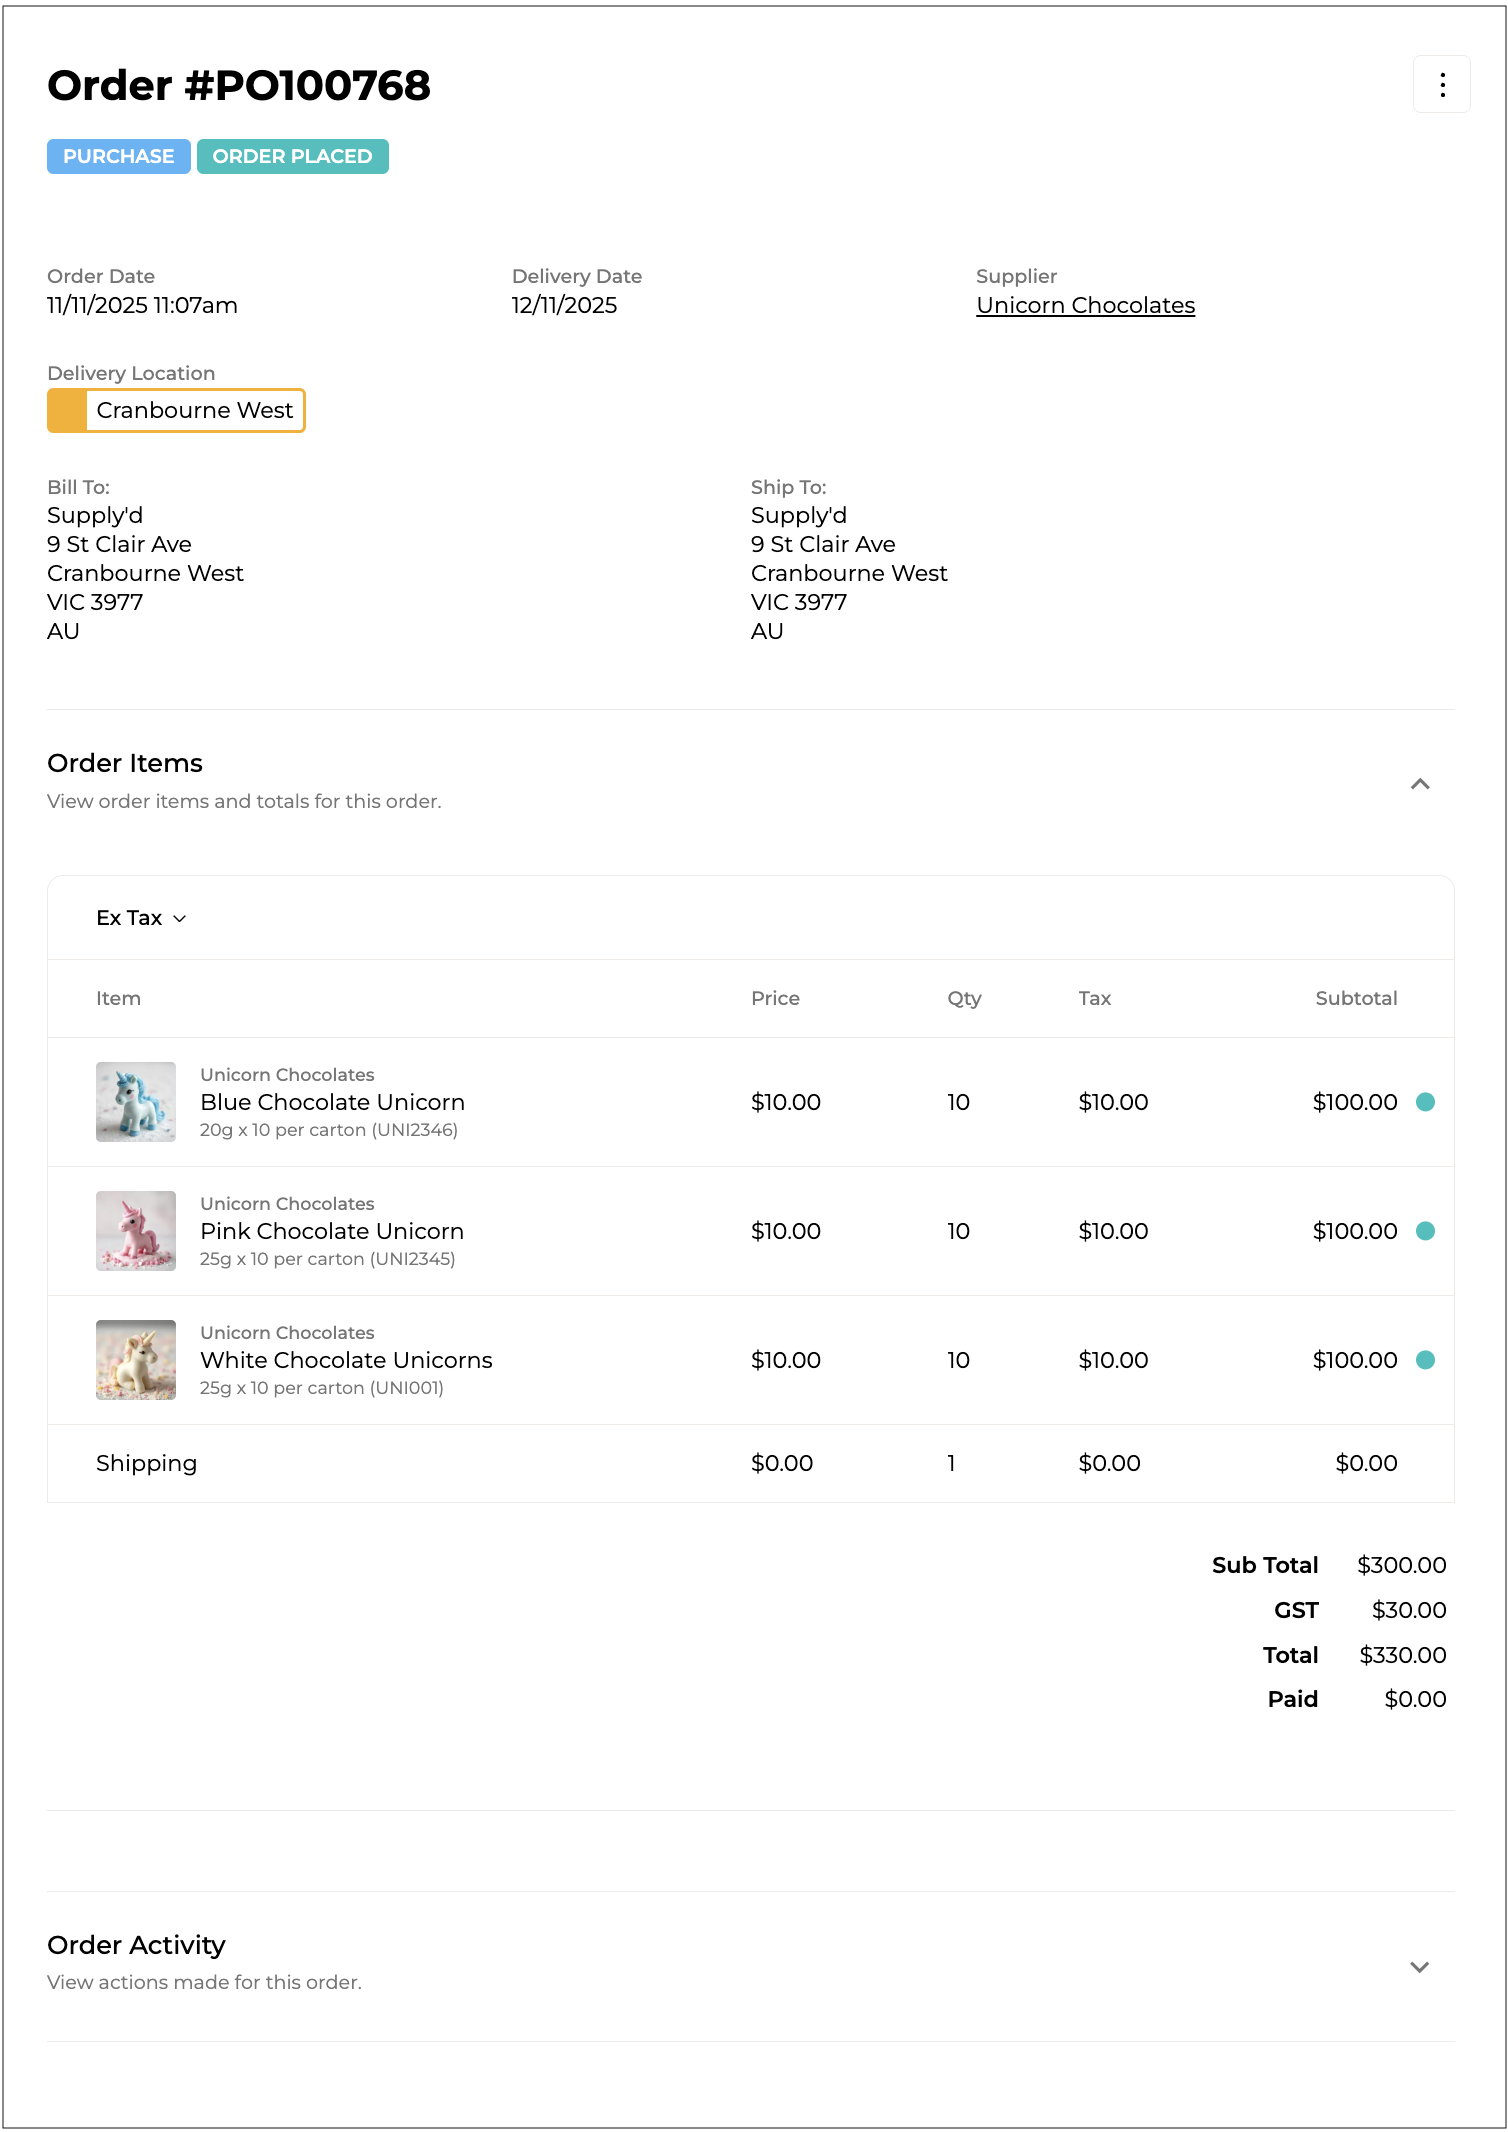1508x2132 pixels.
Task: Click the White Chocolate Unicorns status dot
Action: pyautogui.click(x=1425, y=1360)
